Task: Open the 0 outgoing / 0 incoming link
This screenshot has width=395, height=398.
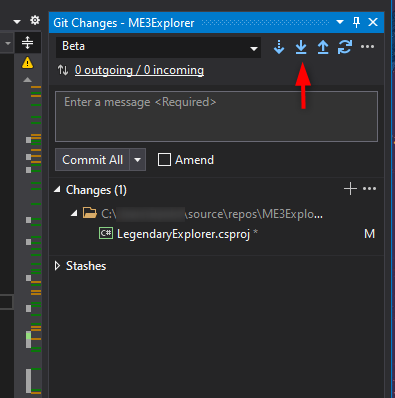Action: pyautogui.click(x=139, y=70)
